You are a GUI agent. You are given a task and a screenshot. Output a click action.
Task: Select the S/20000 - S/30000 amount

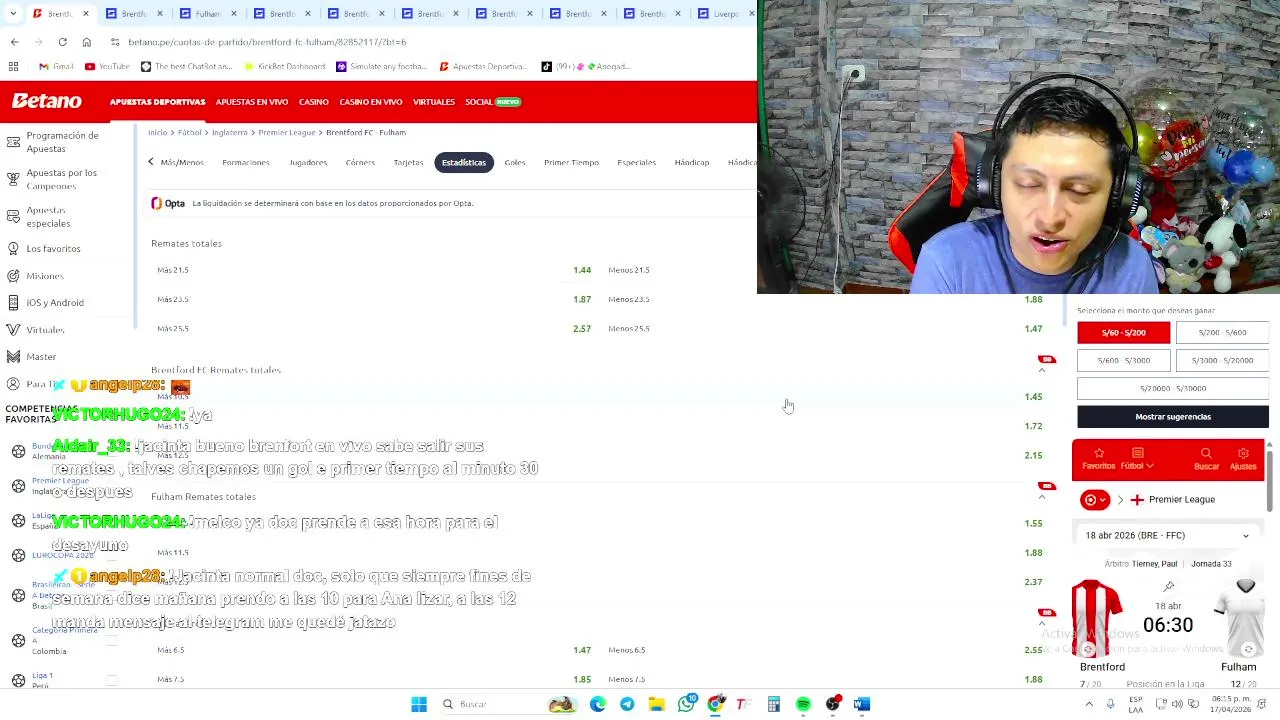click(x=1173, y=388)
